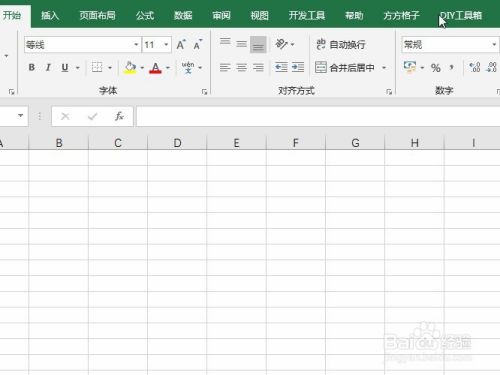The width and height of the screenshot is (500, 375).
Task: Toggle Italic formatting
Action: [x=48, y=68]
